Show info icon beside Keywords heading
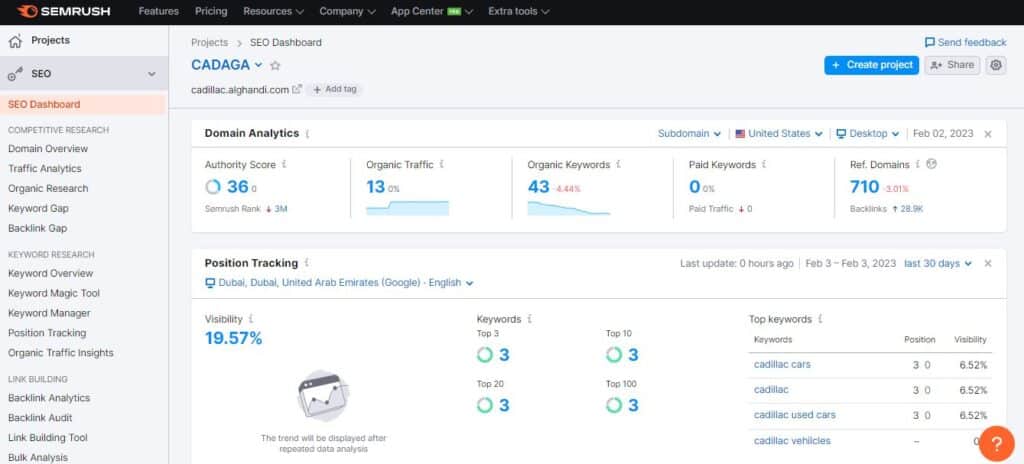 (x=529, y=319)
